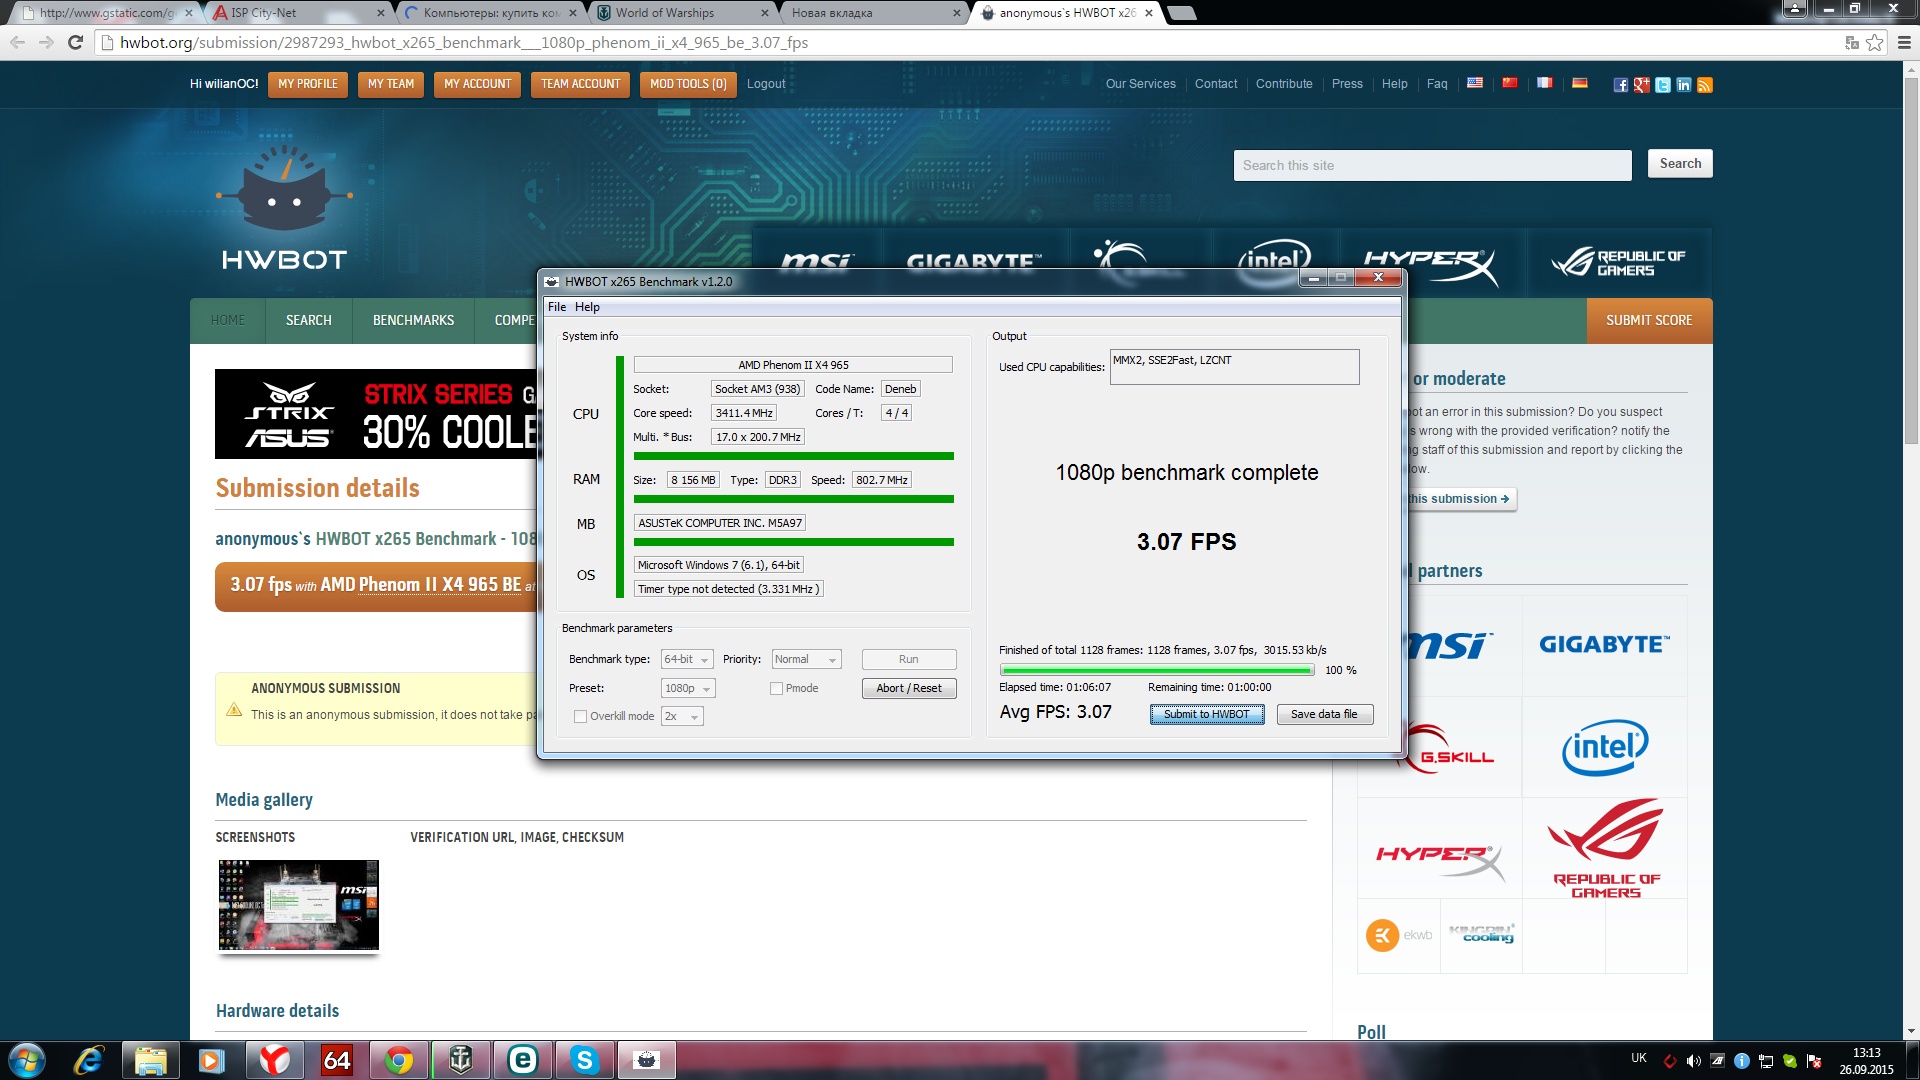This screenshot has width=1920, height=1080.
Task: Open the Benchmark type 64-bit dropdown
Action: click(687, 659)
